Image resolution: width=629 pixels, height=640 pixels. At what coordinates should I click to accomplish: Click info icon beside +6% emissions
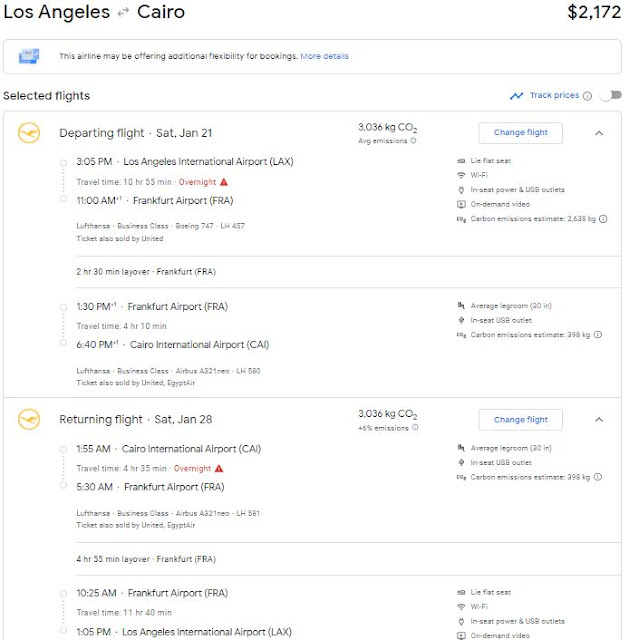pos(414,428)
